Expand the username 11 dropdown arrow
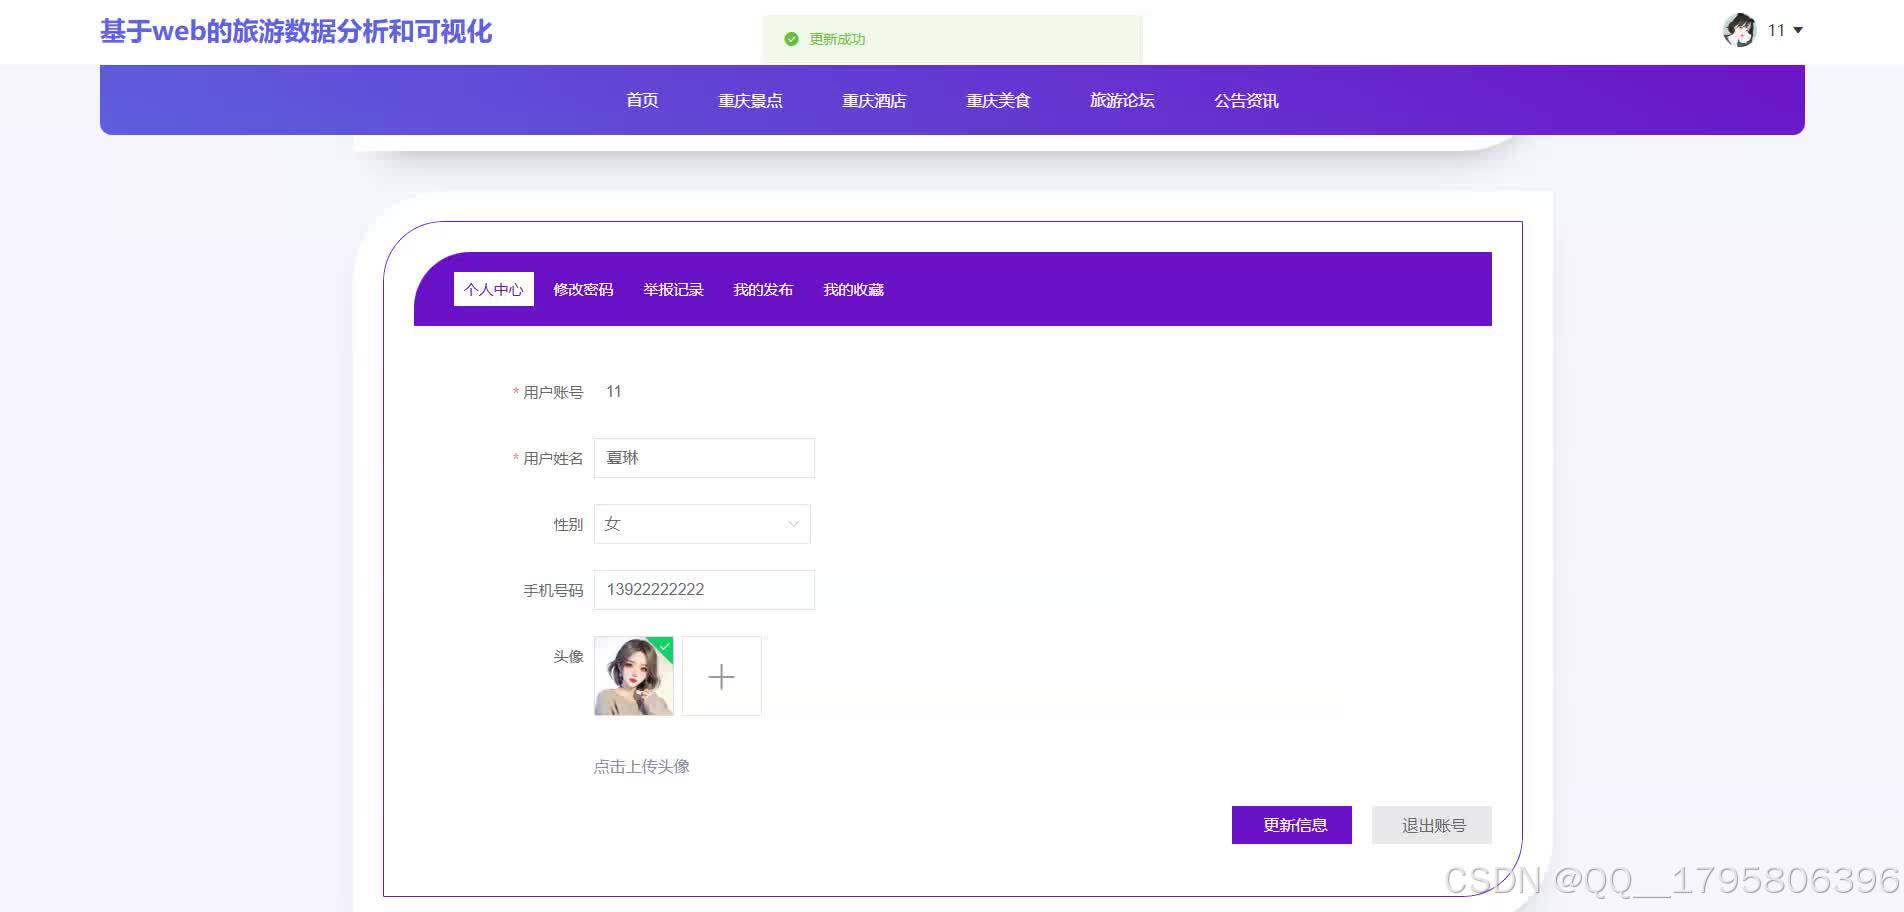 coord(1800,31)
